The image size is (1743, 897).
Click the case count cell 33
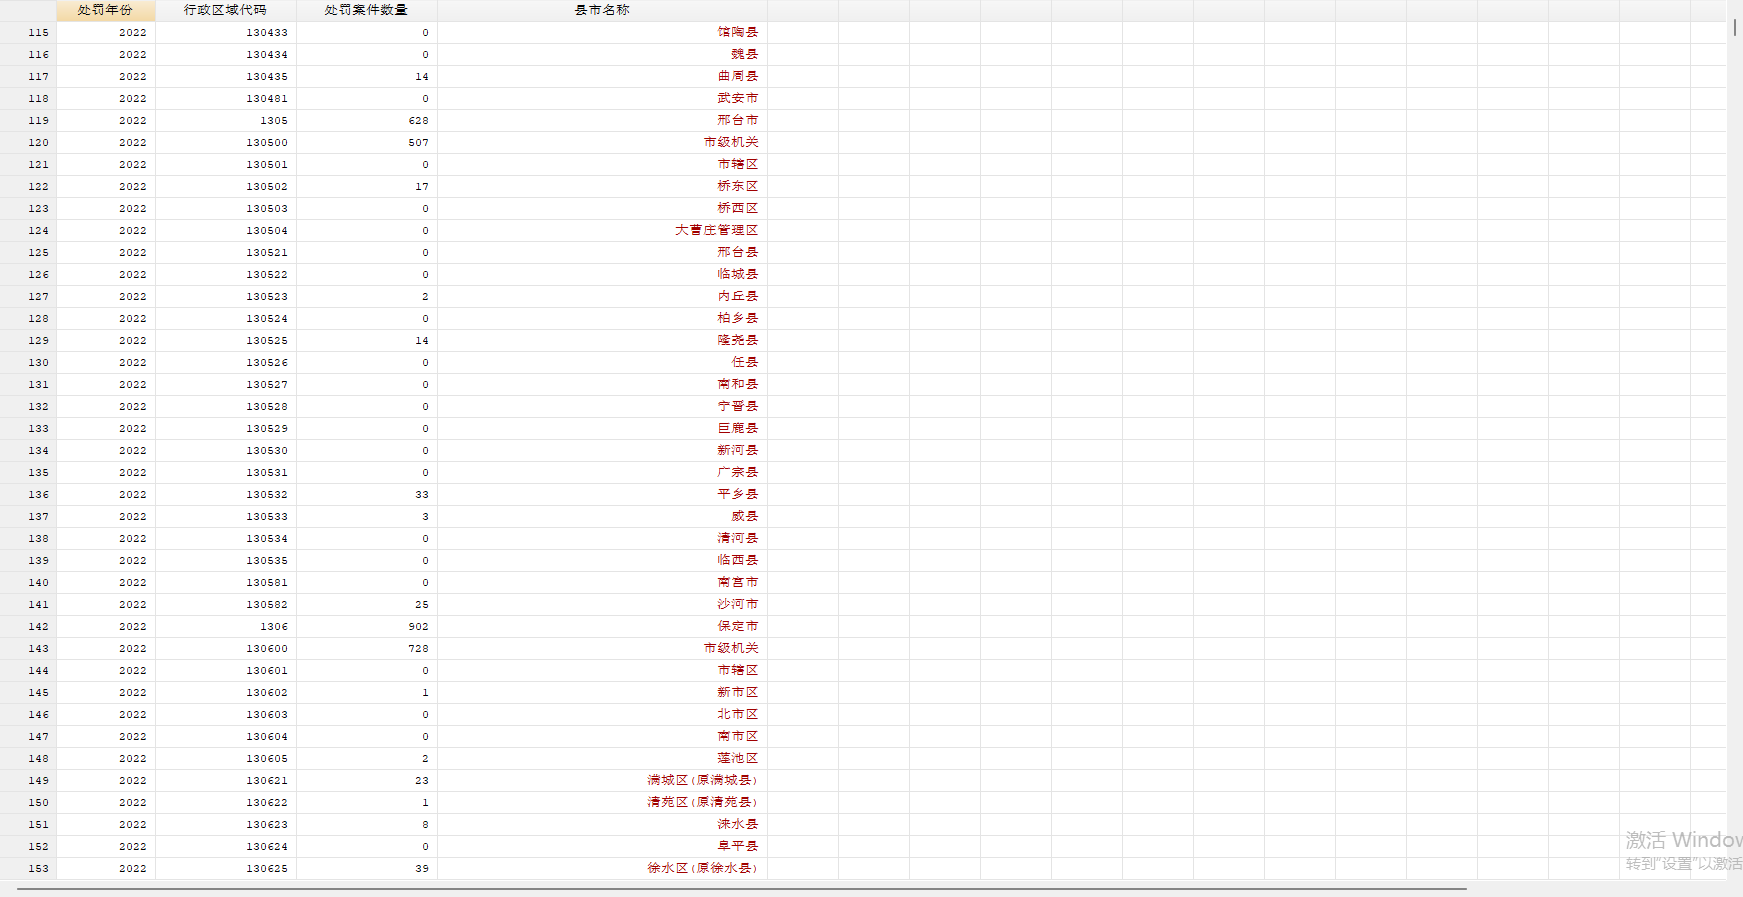367,495
